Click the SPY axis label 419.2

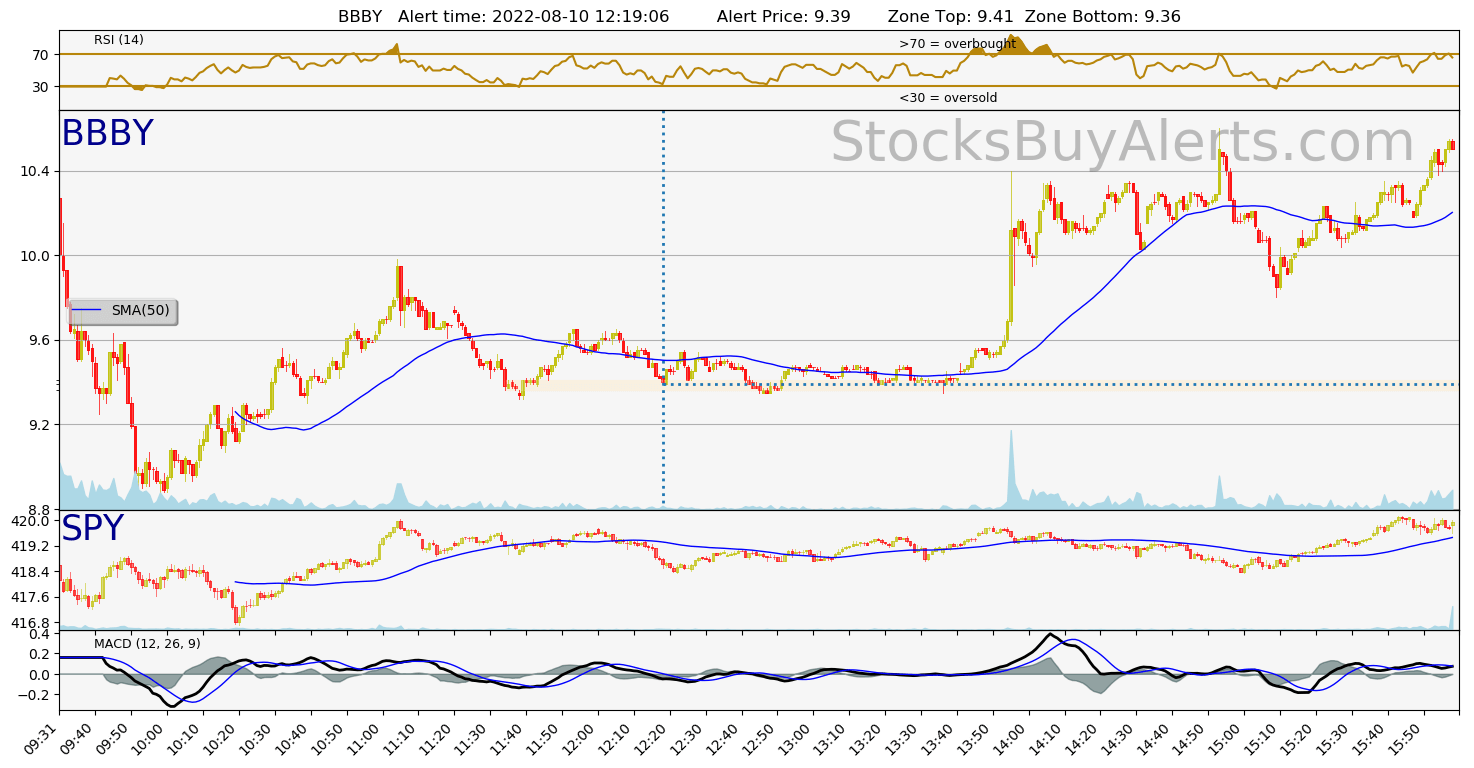(x=32, y=547)
